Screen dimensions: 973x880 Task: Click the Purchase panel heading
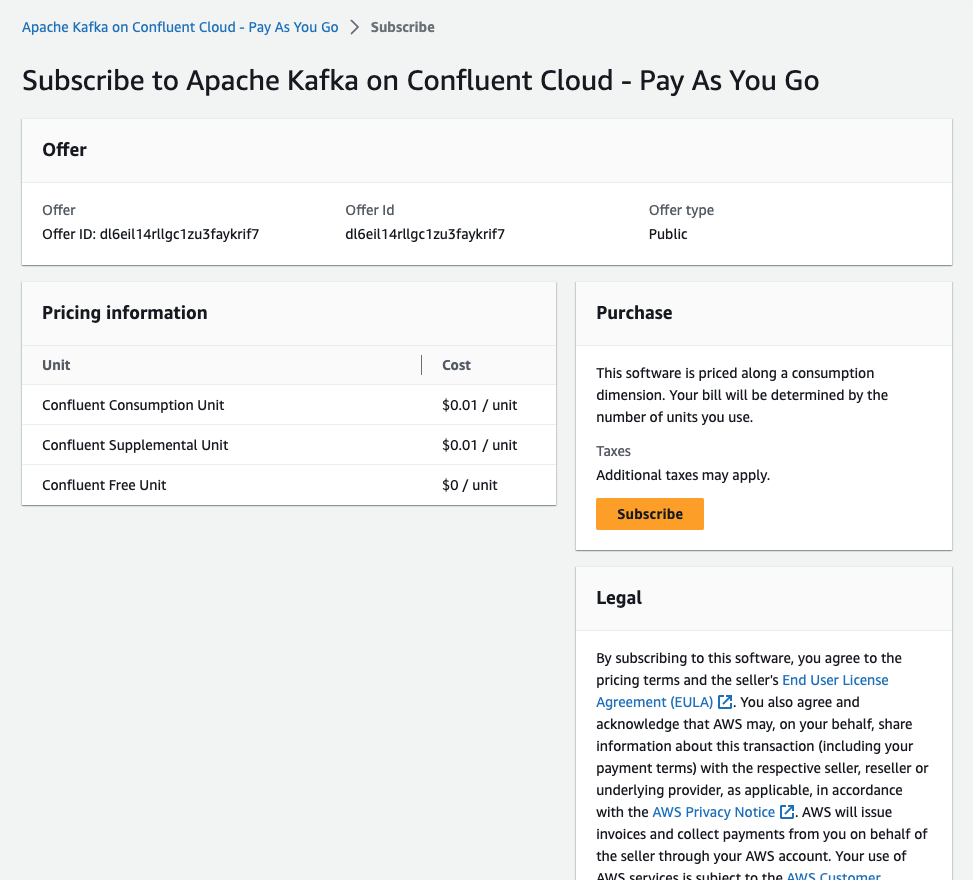point(634,313)
